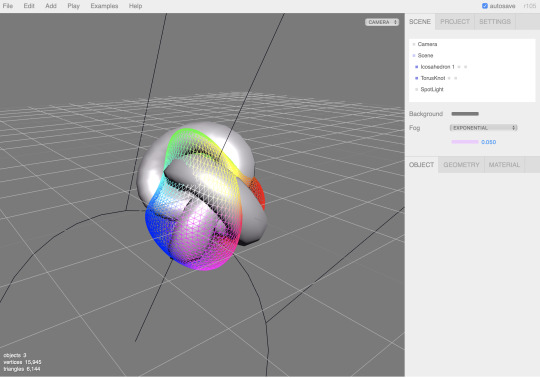The image size is (540, 378).
Task: Open the Examples menu
Action: (x=104, y=6)
